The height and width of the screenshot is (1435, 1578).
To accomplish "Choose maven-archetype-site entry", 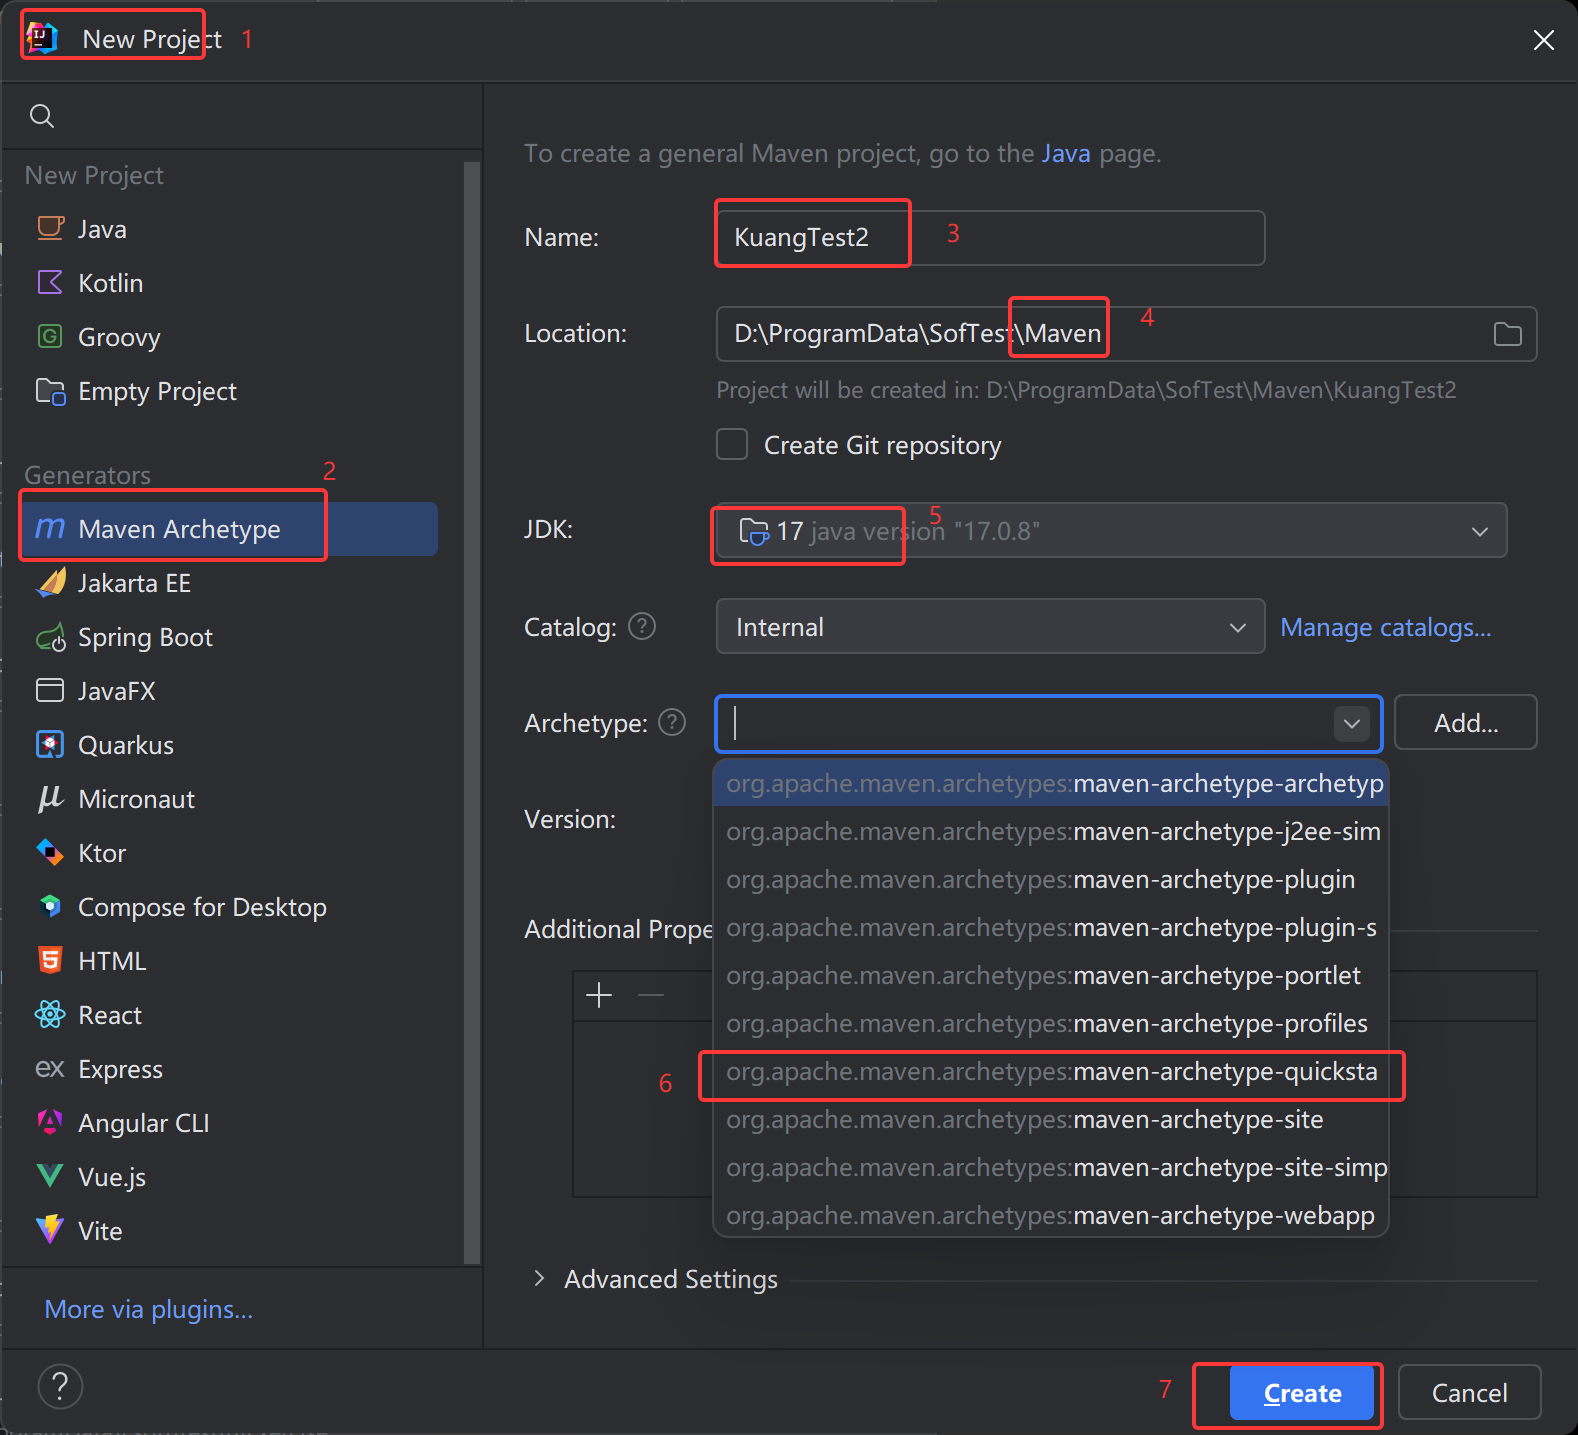I will coord(1051,1119).
